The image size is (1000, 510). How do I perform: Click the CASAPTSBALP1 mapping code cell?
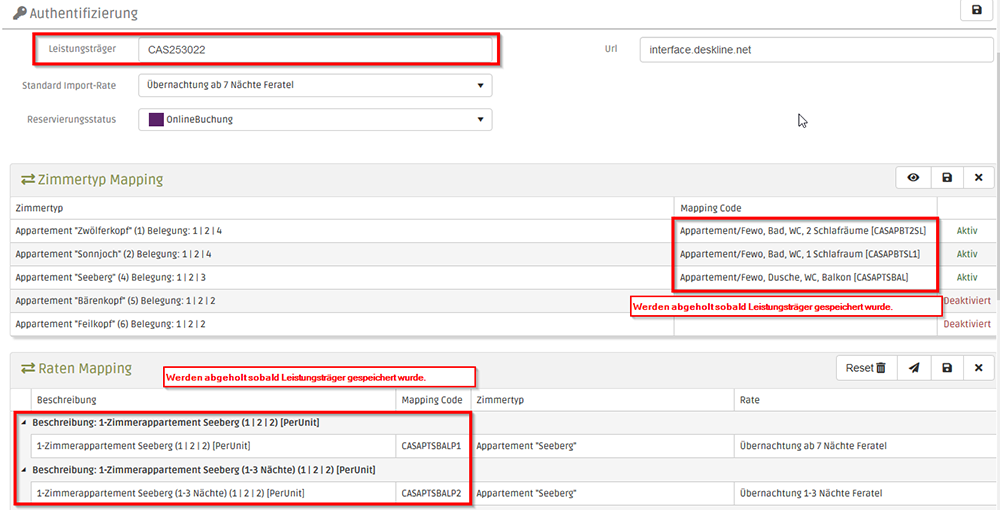click(432, 446)
